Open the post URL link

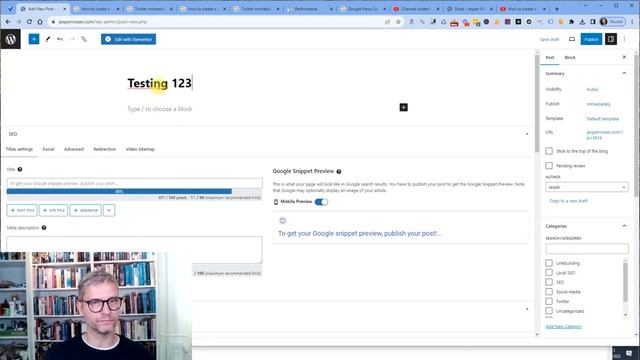coord(605,135)
